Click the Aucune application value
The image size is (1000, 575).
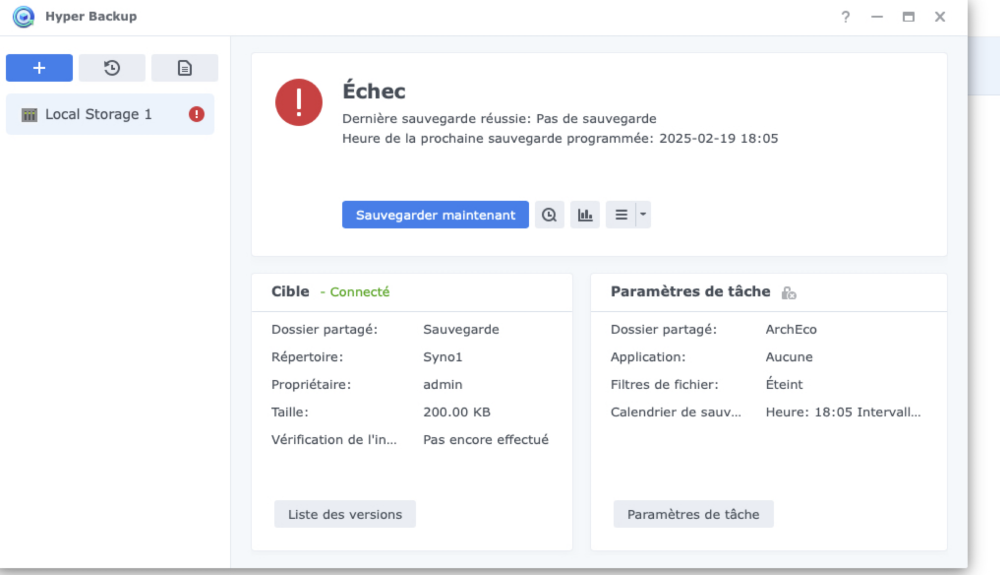pyautogui.click(x=789, y=357)
